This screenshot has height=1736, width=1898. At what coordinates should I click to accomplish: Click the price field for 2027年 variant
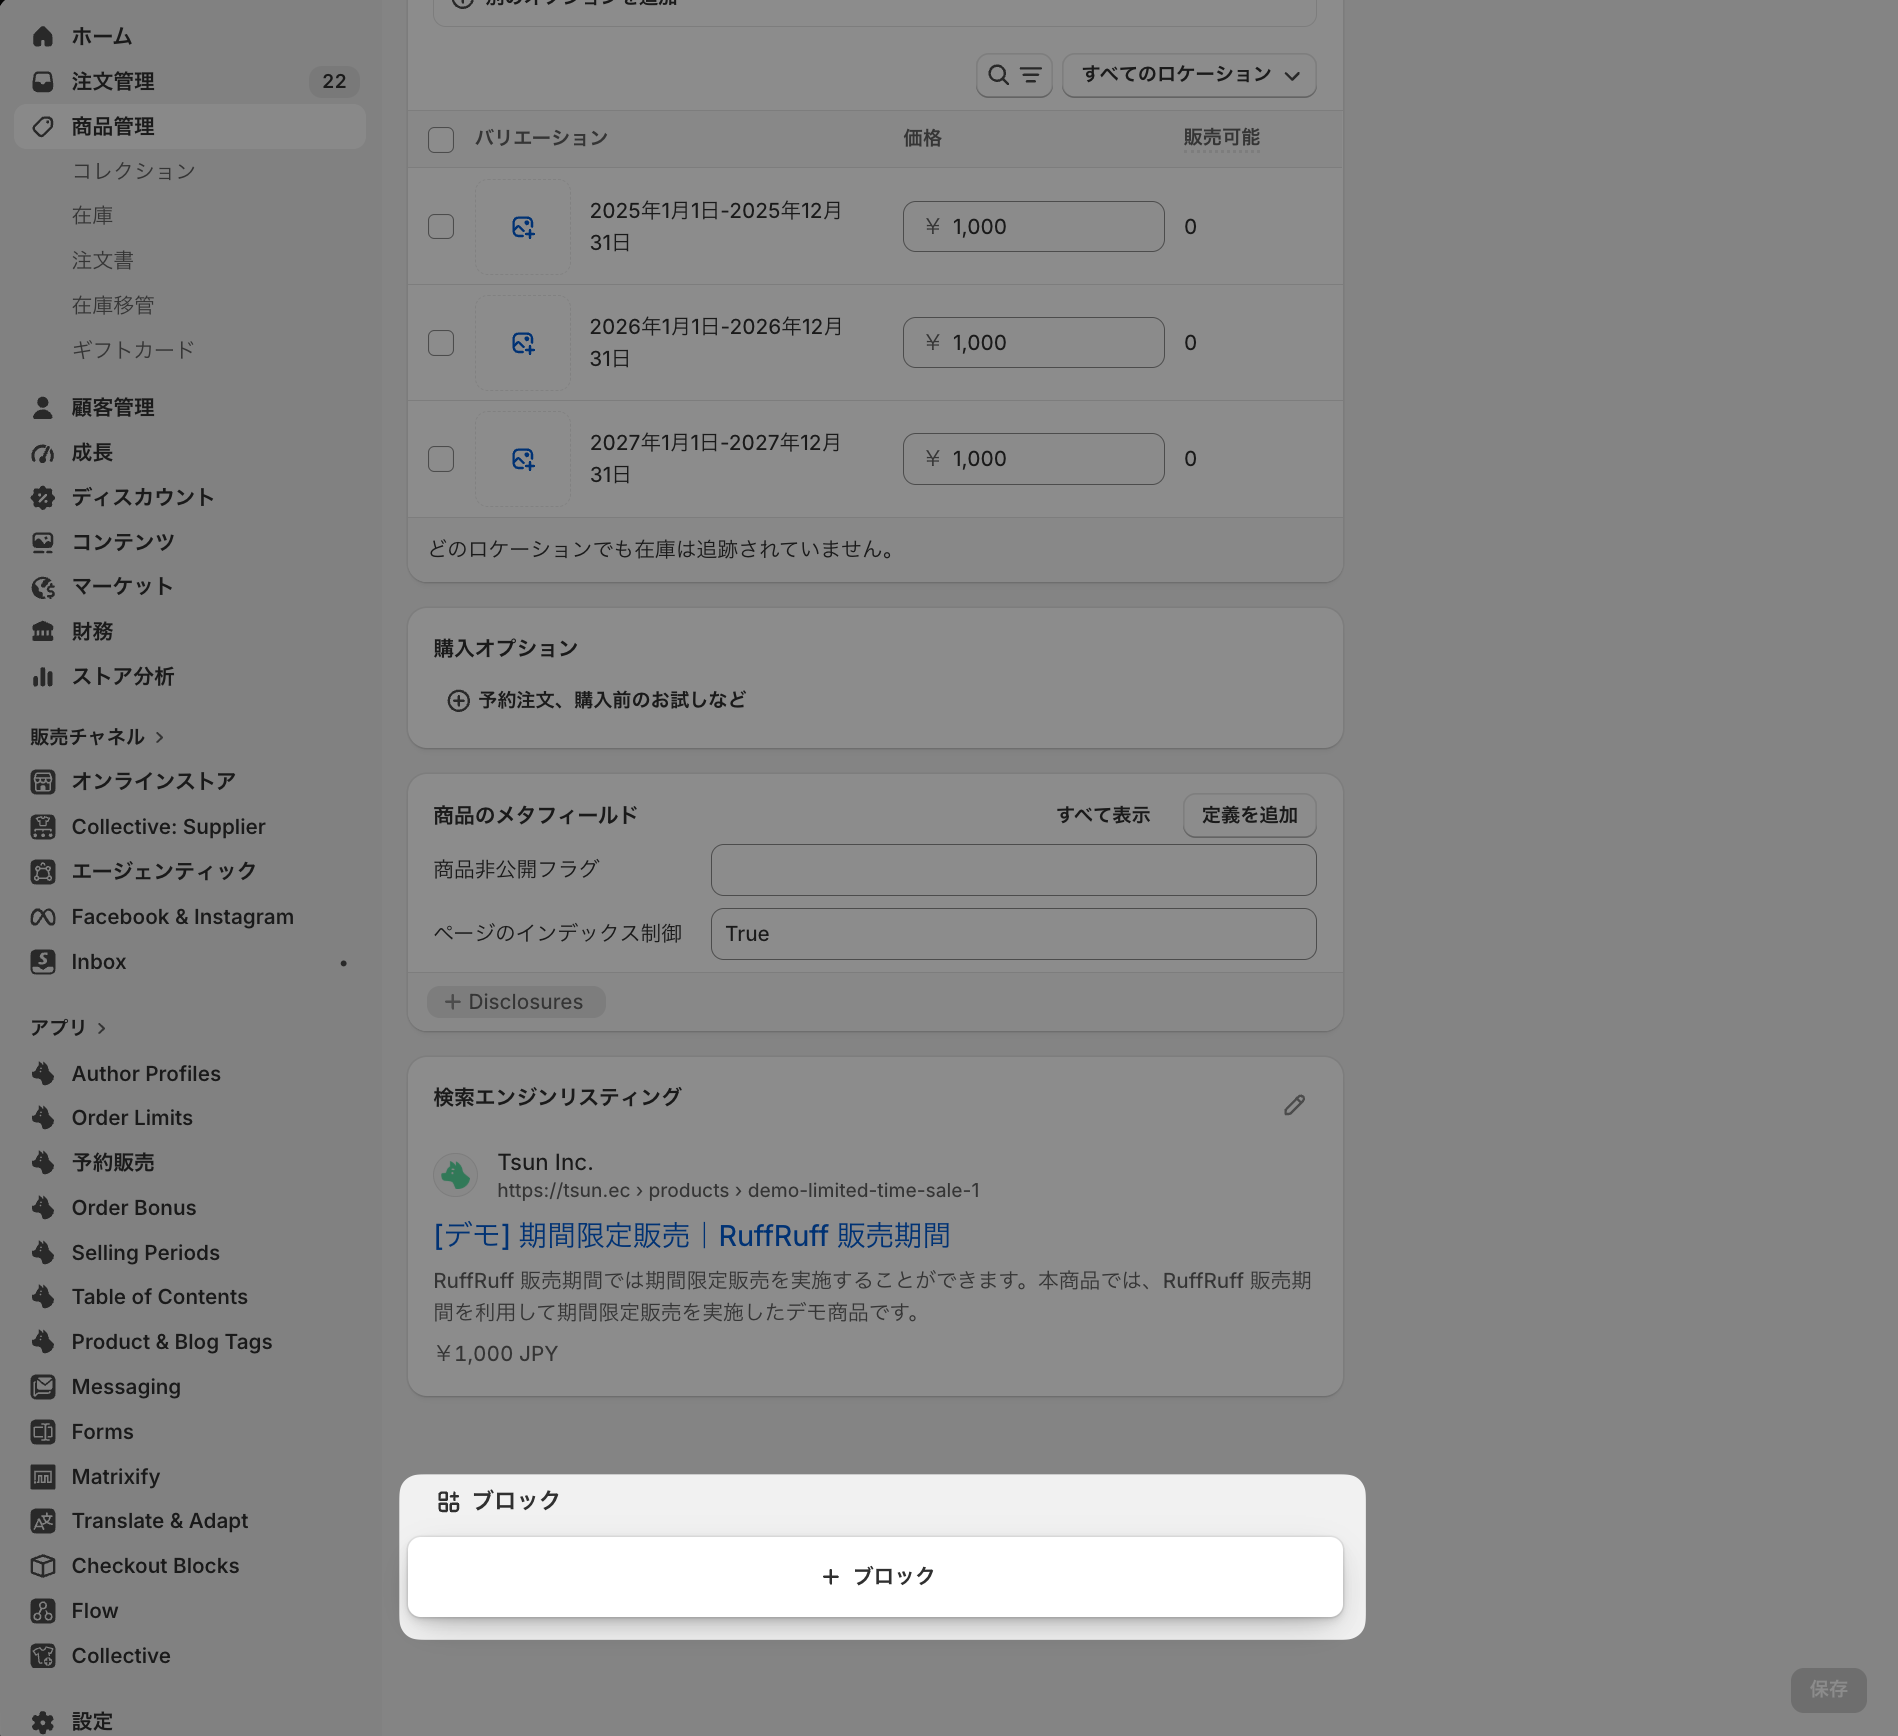pyautogui.click(x=1033, y=459)
